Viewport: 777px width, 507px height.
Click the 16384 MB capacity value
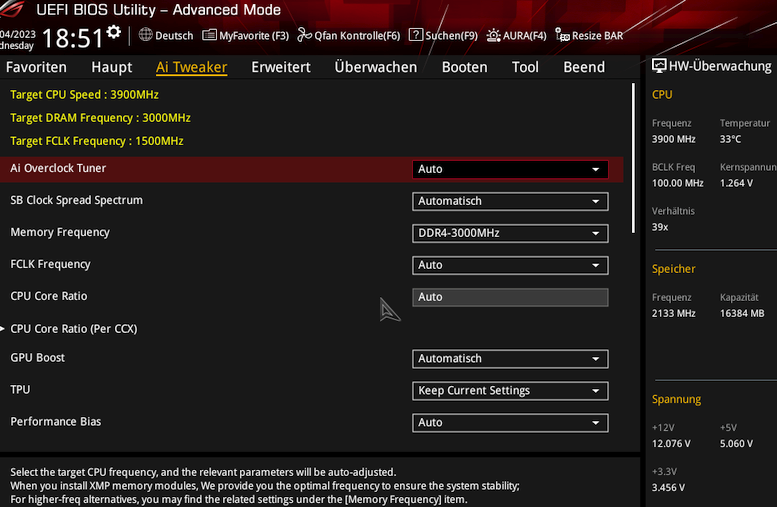(x=742, y=313)
